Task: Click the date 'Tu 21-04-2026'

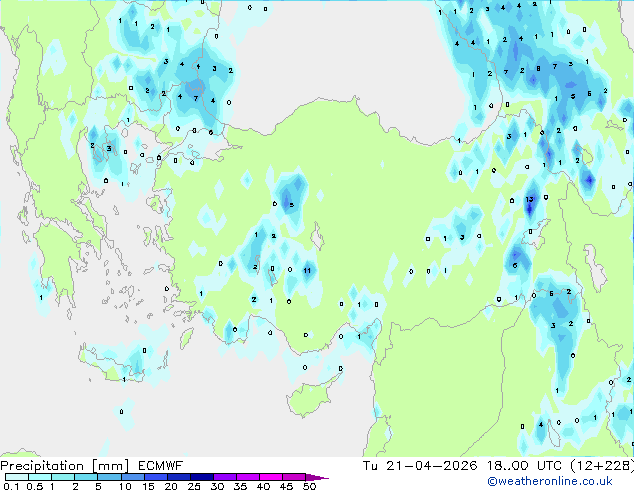Action: (420, 466)
